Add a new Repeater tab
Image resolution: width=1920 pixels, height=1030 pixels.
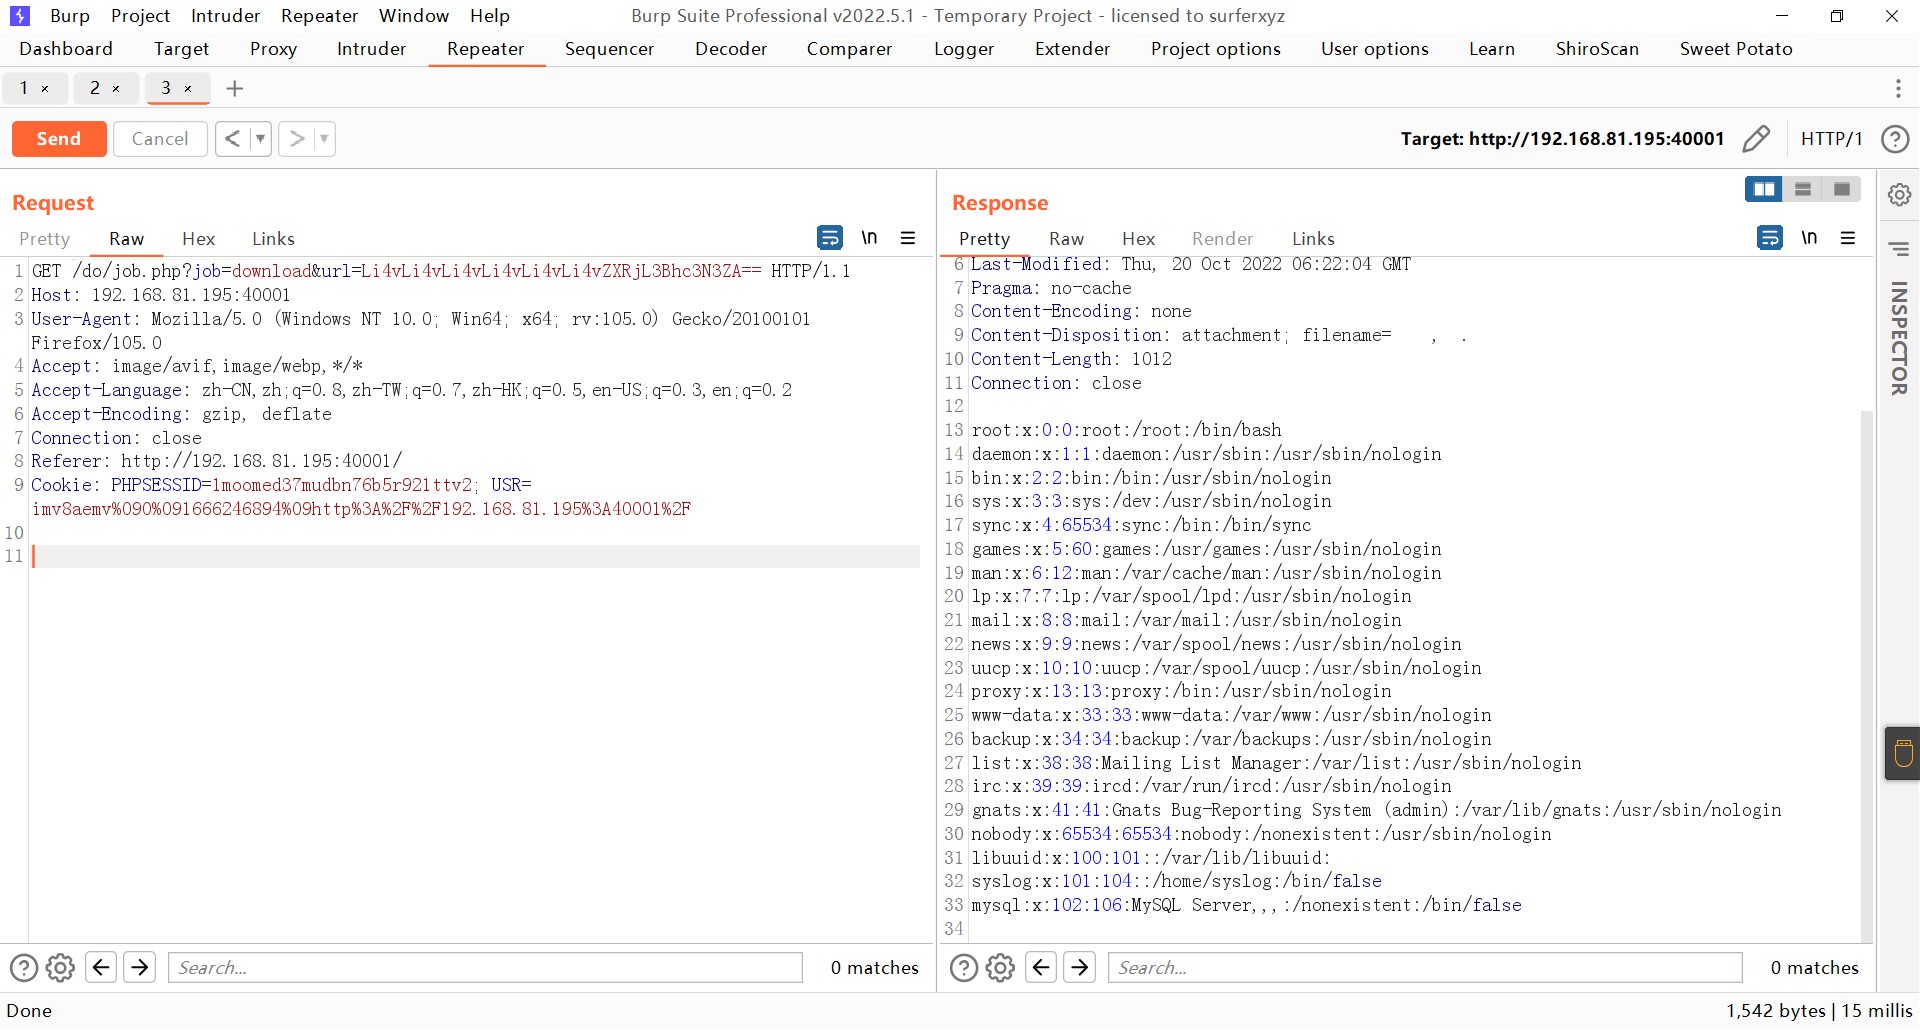click(x=235, y=88)
